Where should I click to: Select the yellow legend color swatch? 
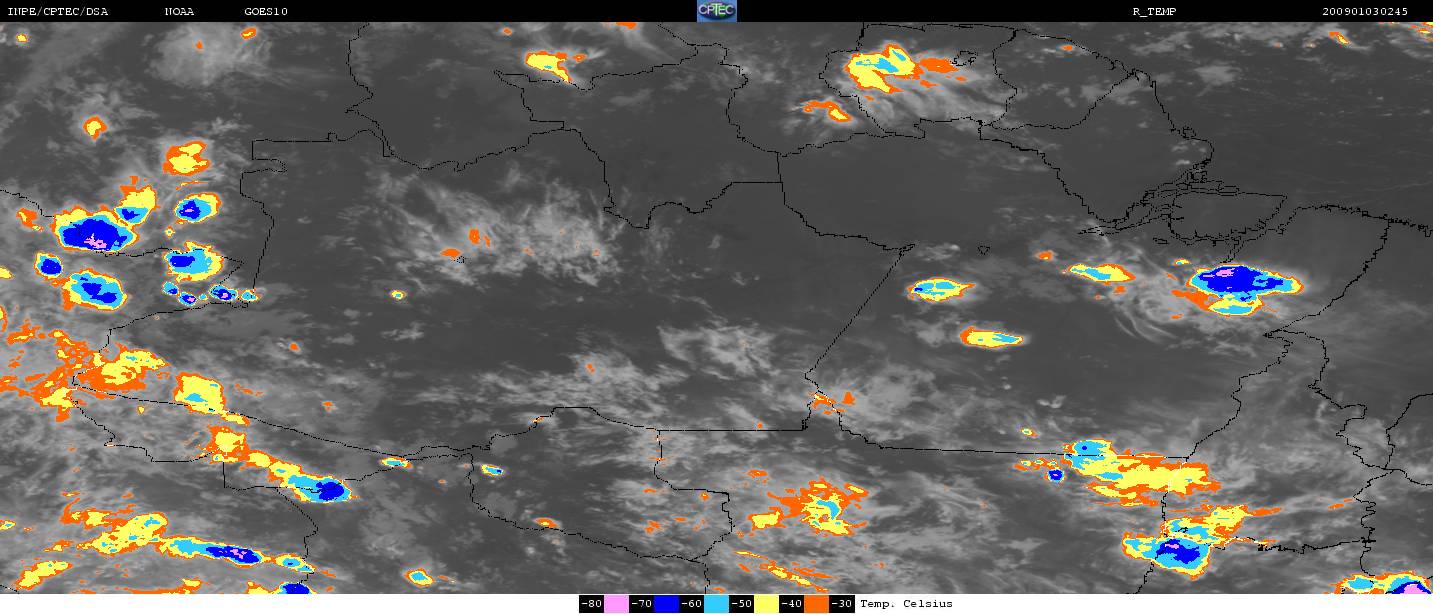pos(766,604)
